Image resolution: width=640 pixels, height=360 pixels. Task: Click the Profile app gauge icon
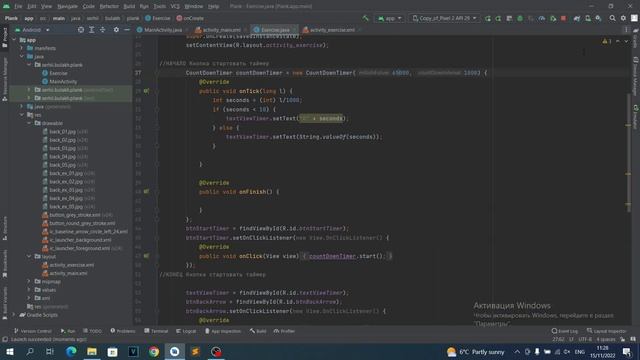(542, 18)
